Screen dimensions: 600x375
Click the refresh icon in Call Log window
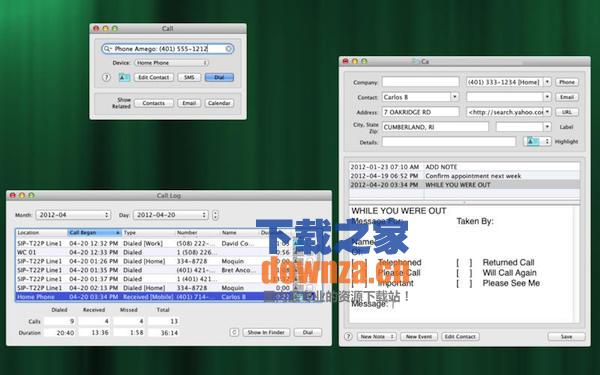tap(234, 333)
